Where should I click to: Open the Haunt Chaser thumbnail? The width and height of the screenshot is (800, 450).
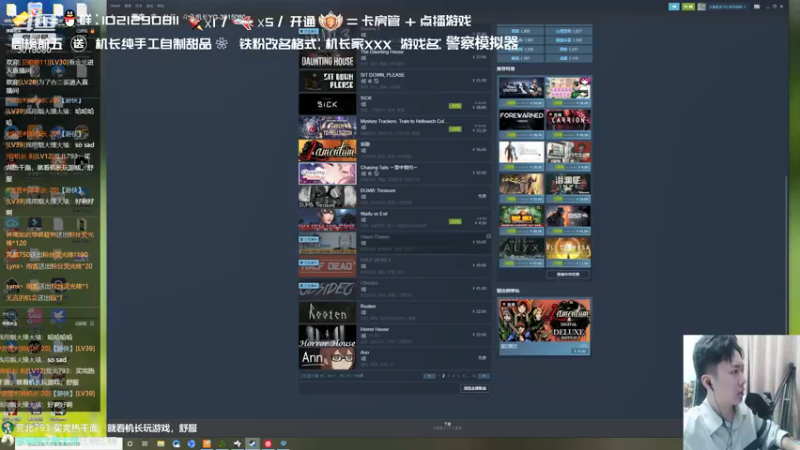328,243
